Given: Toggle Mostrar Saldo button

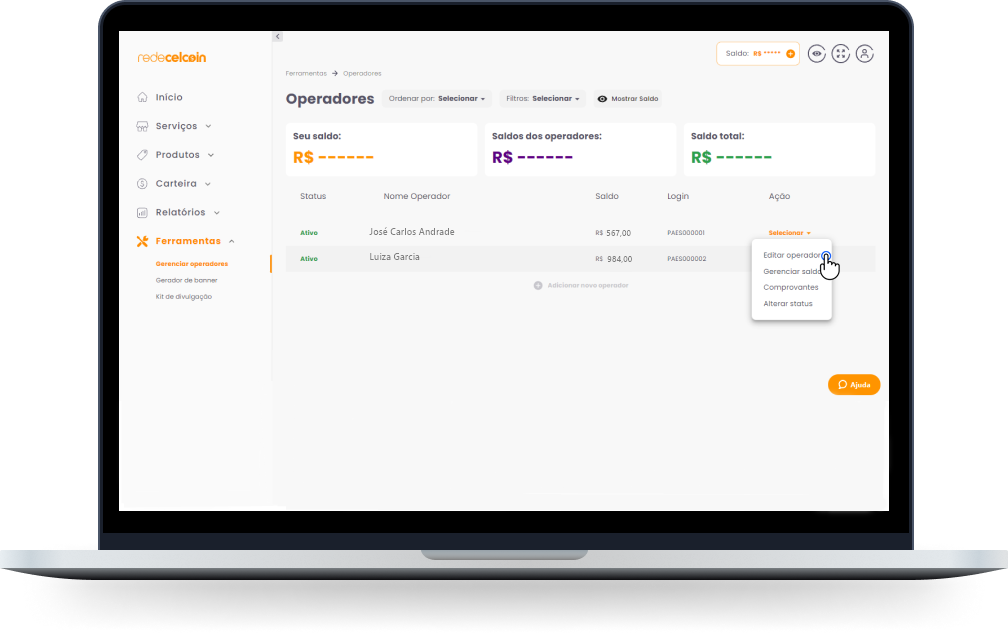Looking at the screenshot, I should [x=627, y=99].
